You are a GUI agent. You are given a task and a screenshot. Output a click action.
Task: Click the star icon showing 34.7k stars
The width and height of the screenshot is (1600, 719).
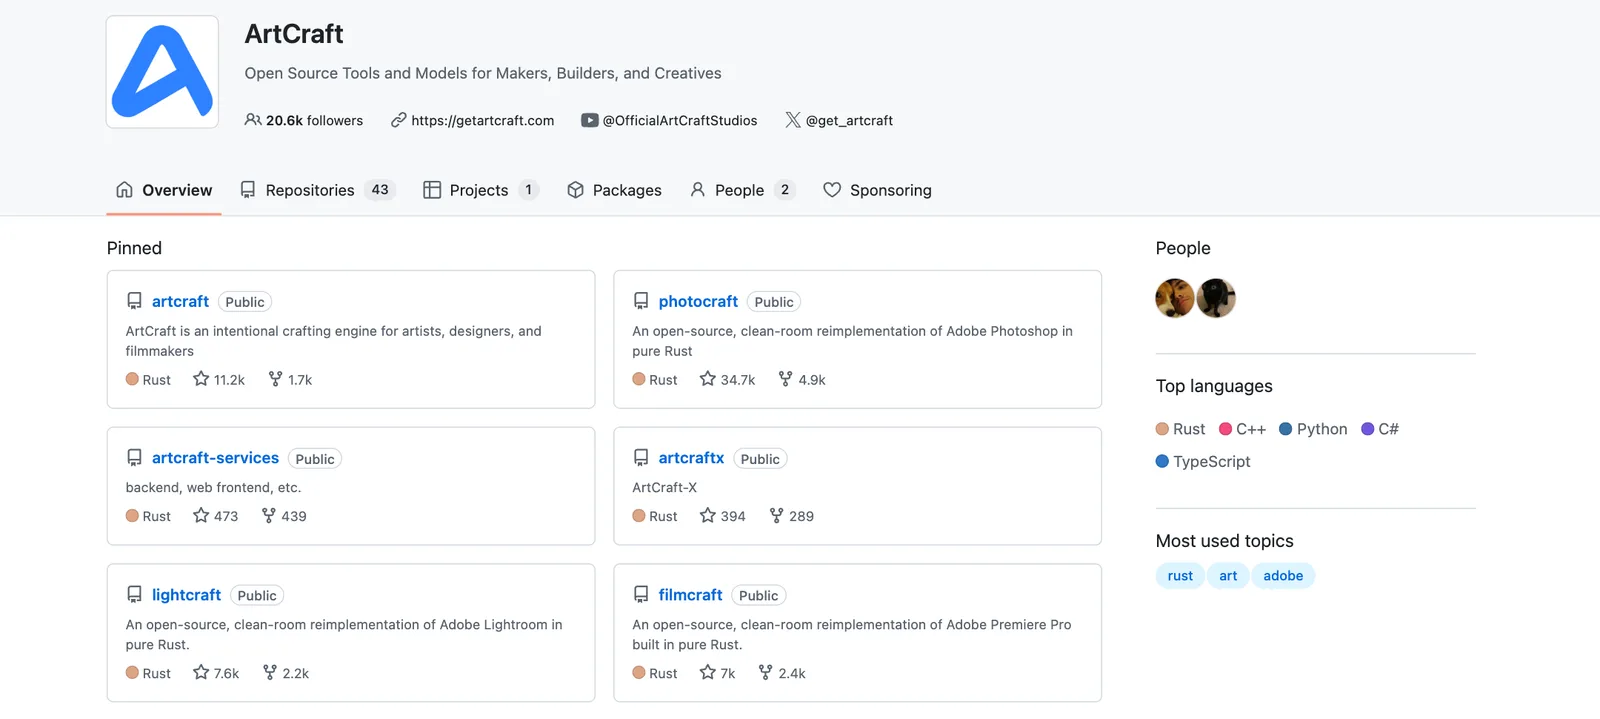708,379
